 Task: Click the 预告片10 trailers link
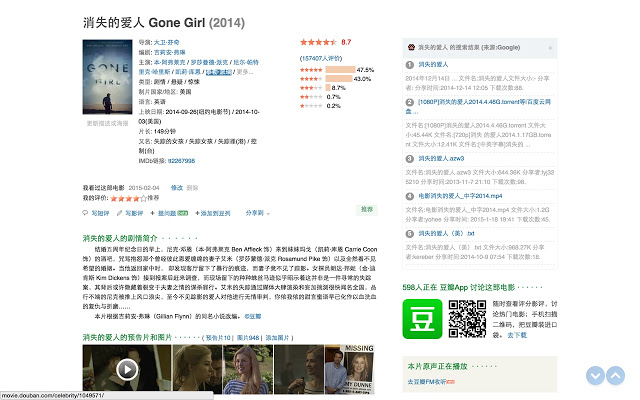(x=218, y=338)
